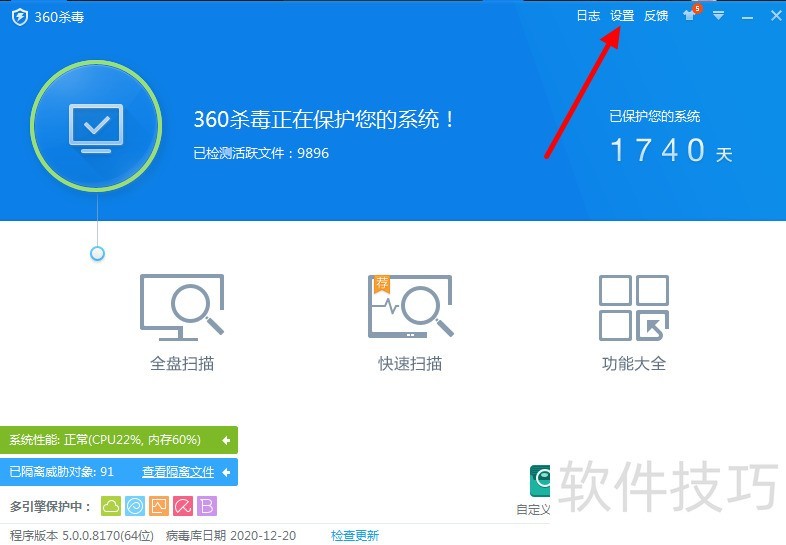This screenshot has width=786, height=545.
Task: Click the 查看隔离文件 link
Action: click(x=178, y=472)
